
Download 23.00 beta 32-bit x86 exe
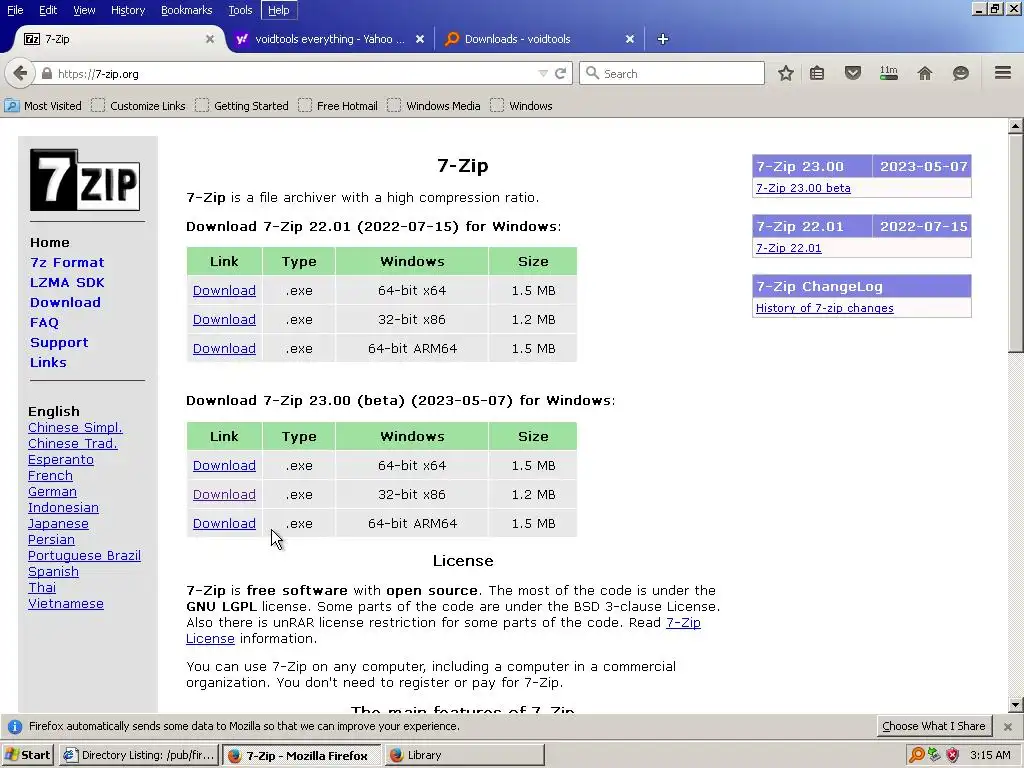[x=224, y=494]
